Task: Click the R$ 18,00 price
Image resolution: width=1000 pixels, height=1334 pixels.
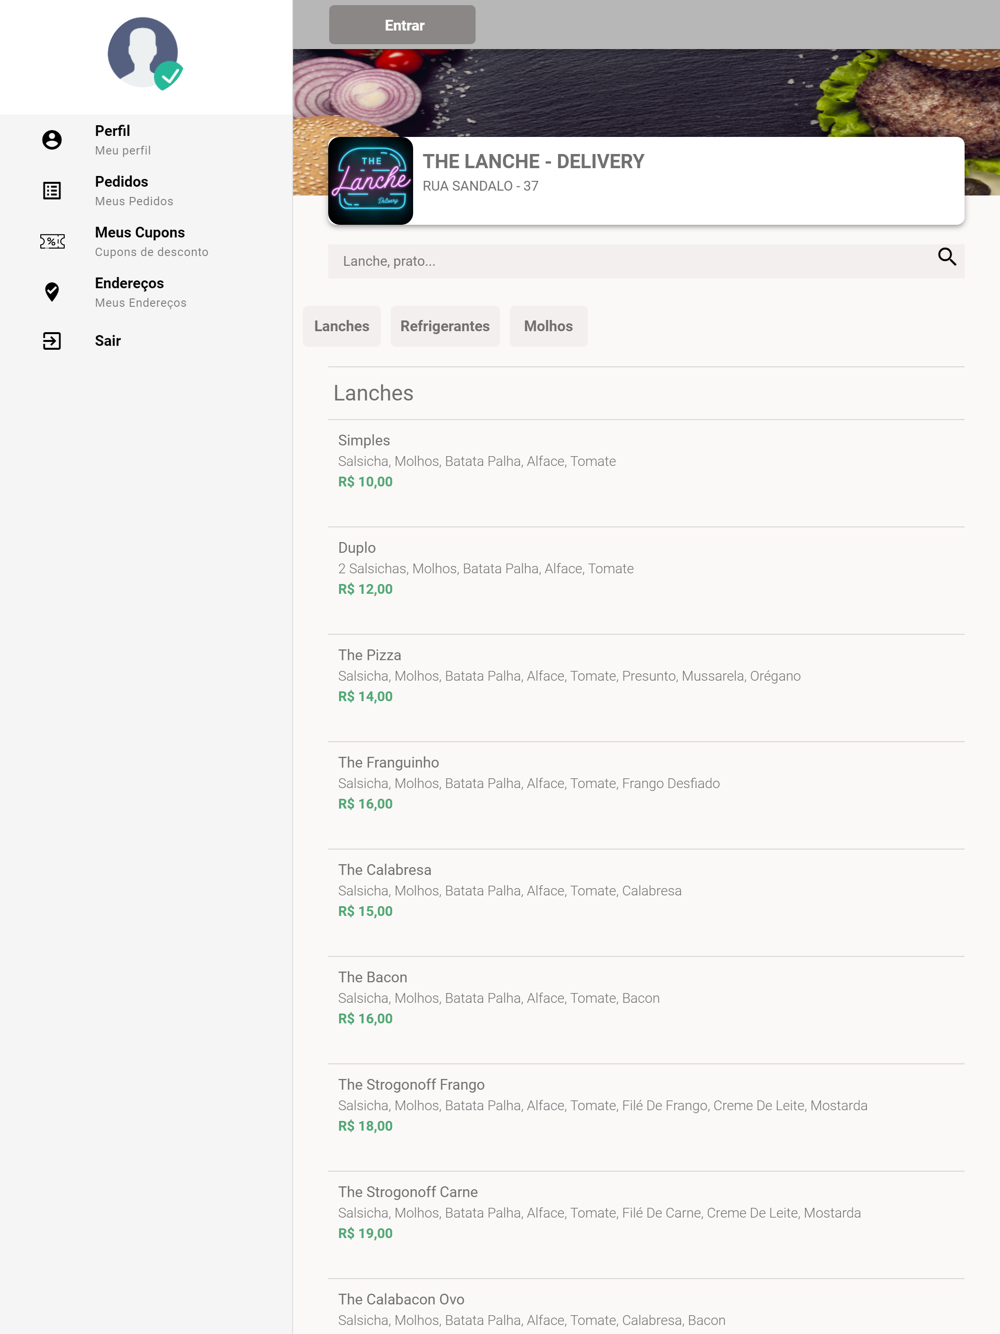Action: [x=365, y=1126]
